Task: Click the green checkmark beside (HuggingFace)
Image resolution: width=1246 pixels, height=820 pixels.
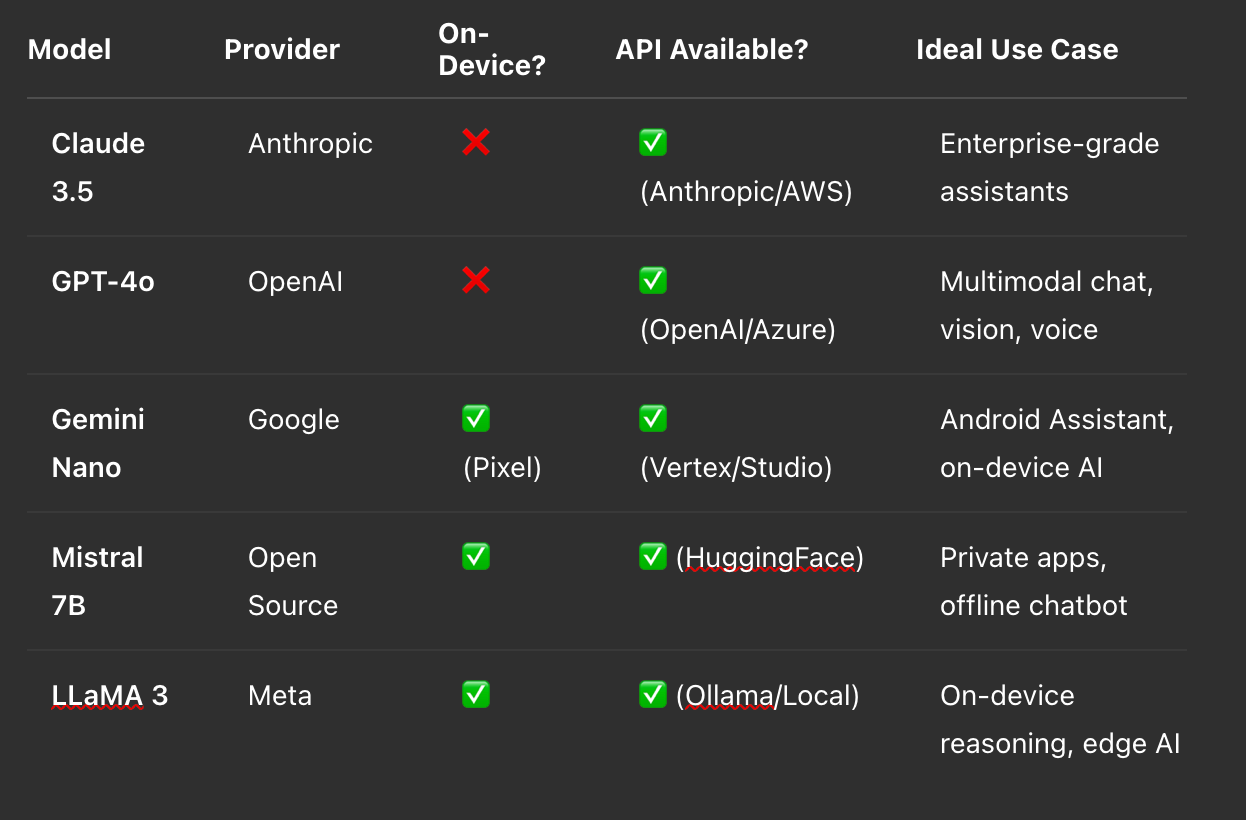Action: 653,557
